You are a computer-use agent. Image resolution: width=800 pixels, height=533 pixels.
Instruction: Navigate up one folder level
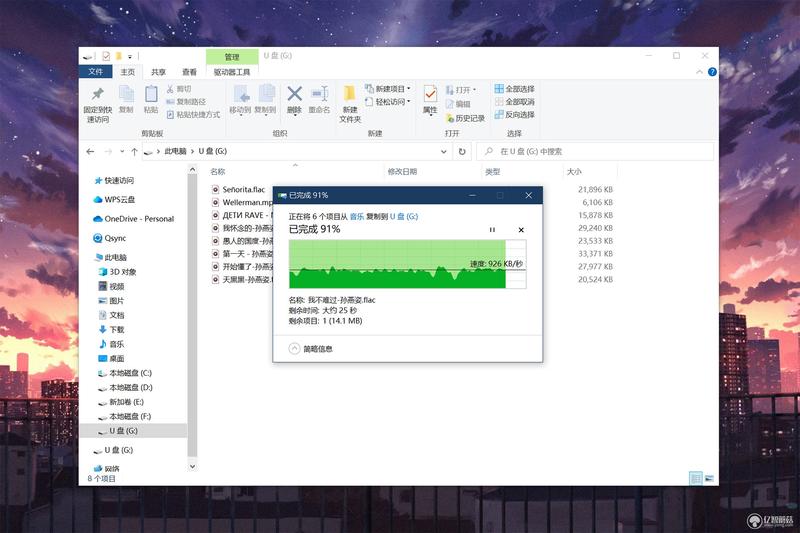tap(134, 151)
